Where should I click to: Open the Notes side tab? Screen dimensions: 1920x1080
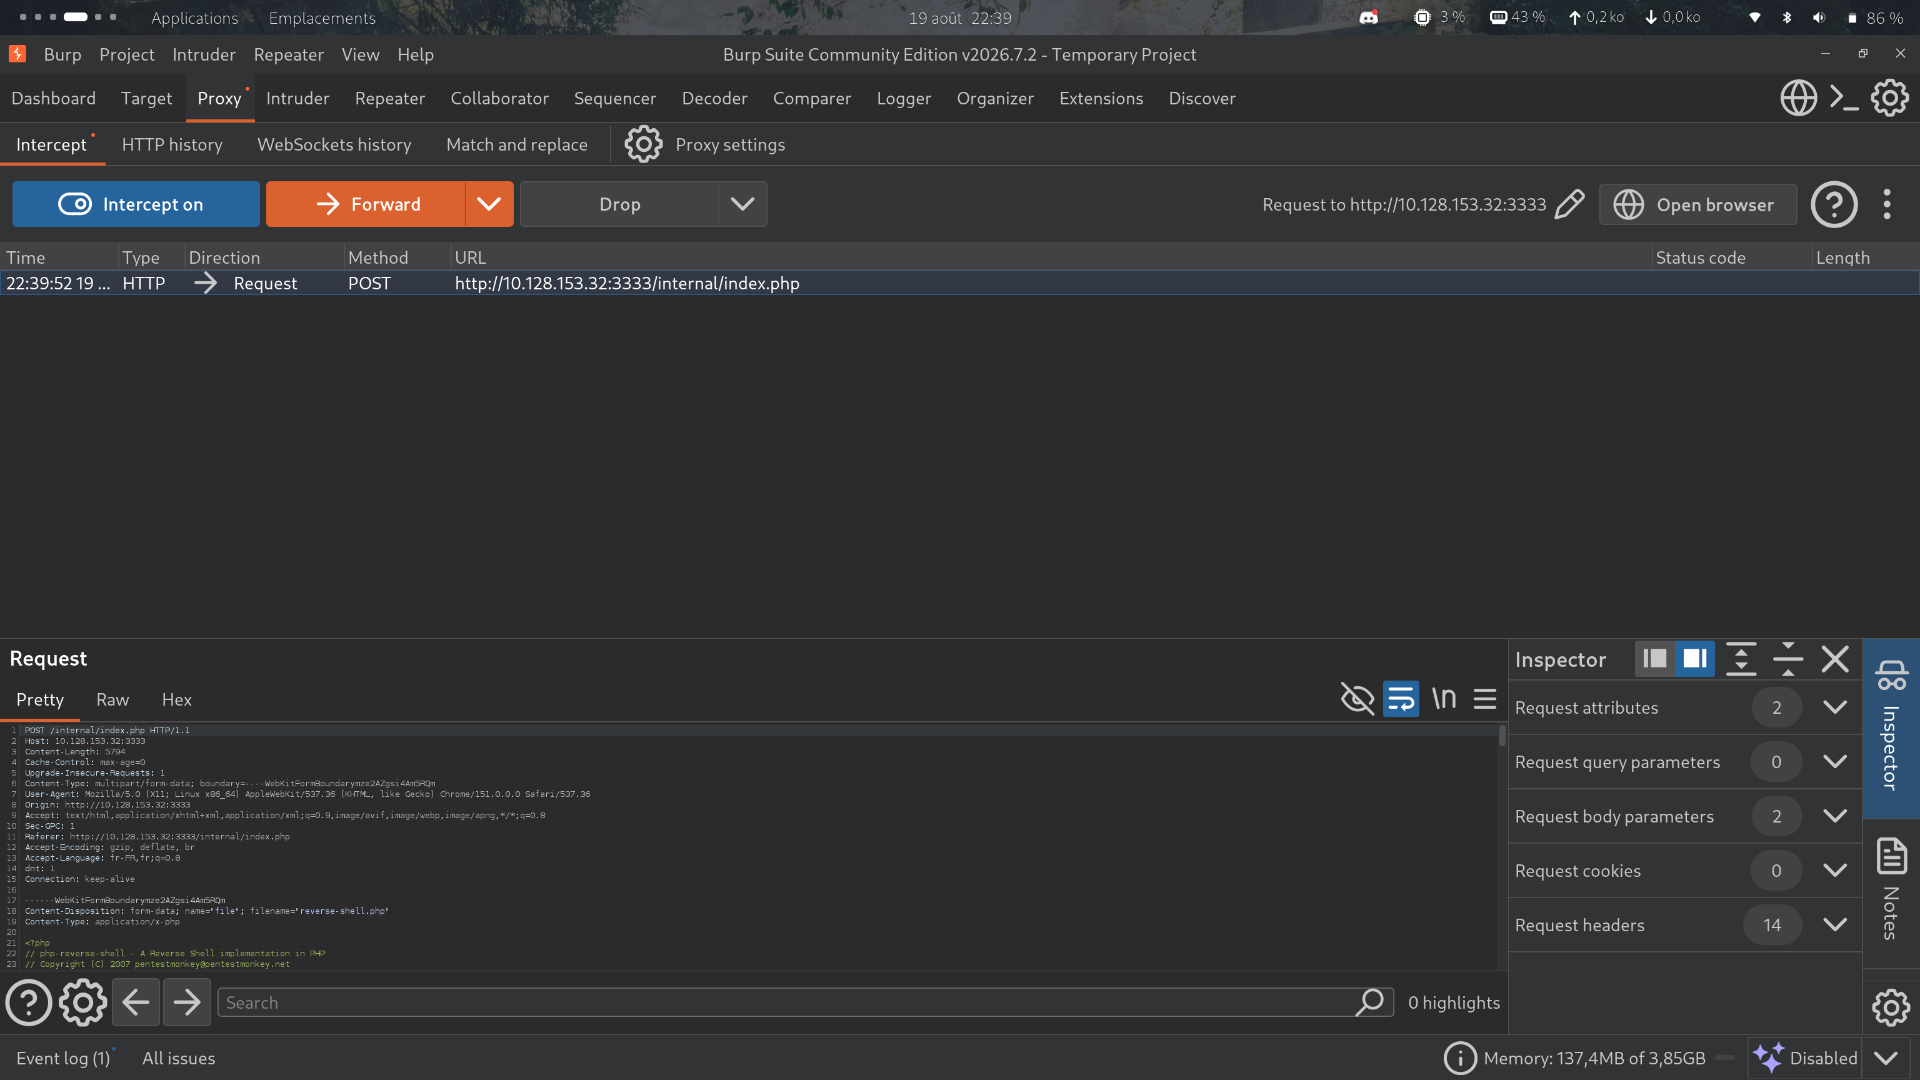[x=1891, y=890]
